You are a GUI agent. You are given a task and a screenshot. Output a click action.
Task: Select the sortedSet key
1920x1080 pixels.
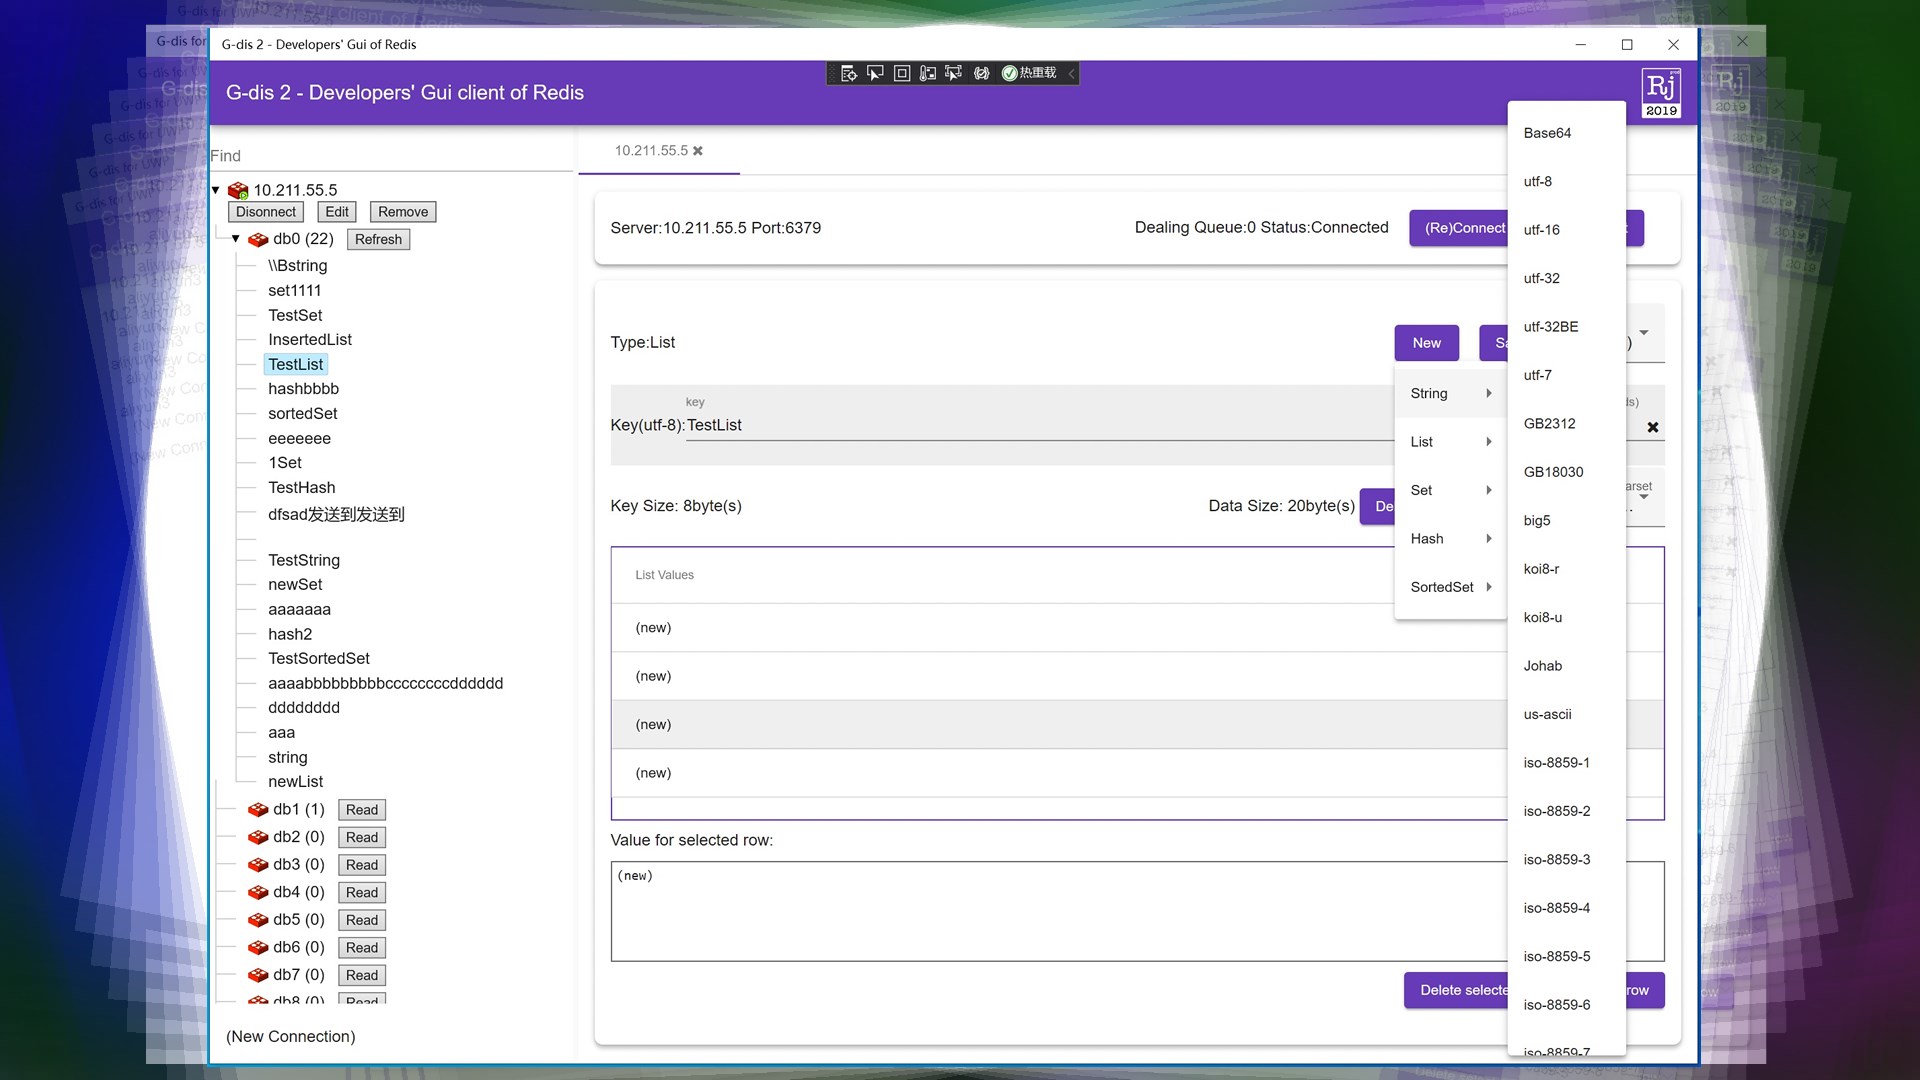(x=303, y=414)
